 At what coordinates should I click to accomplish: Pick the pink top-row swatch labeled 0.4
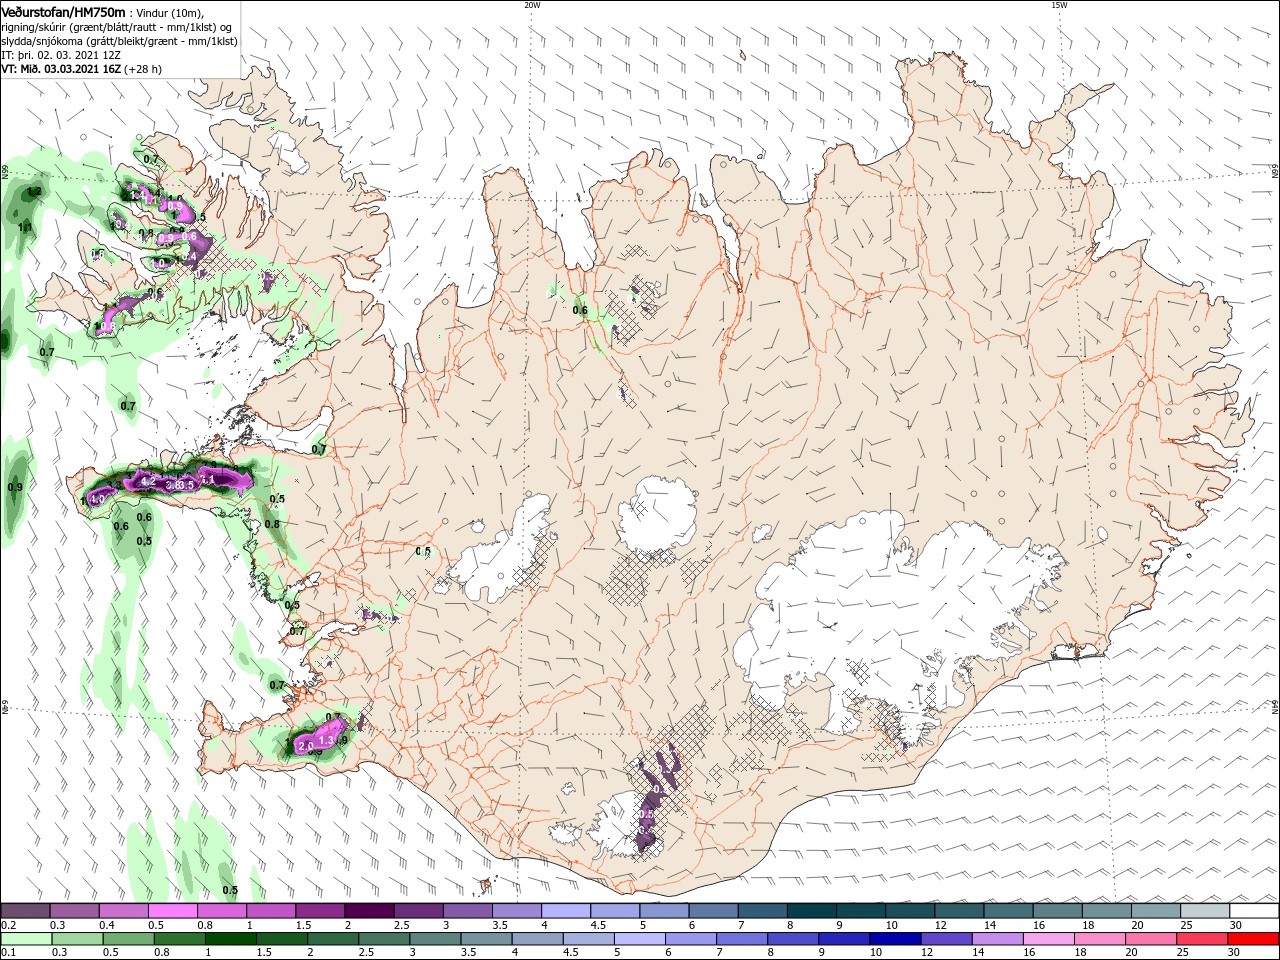(x=123, y=911)
